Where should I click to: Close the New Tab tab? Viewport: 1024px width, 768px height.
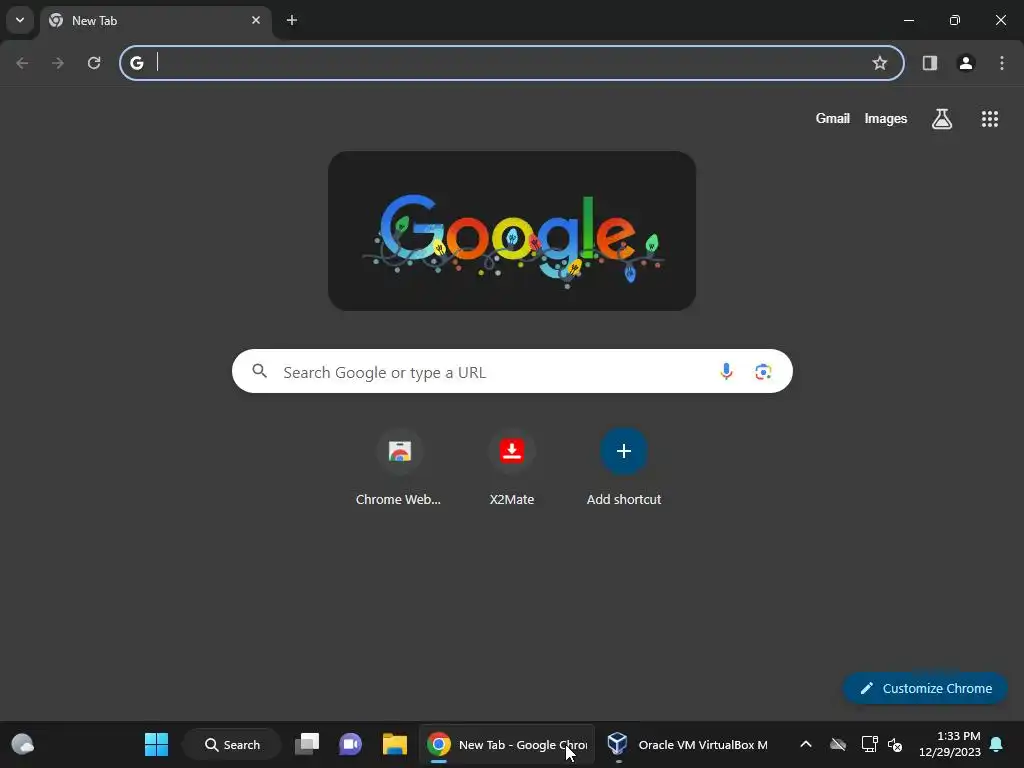pyautogui.click(x=256, y=20)
